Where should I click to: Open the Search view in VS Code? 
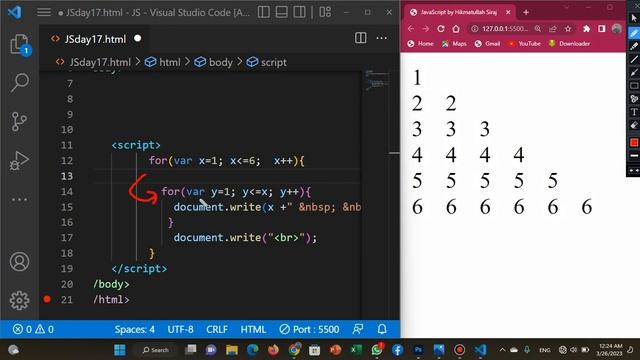pos(19,83)
